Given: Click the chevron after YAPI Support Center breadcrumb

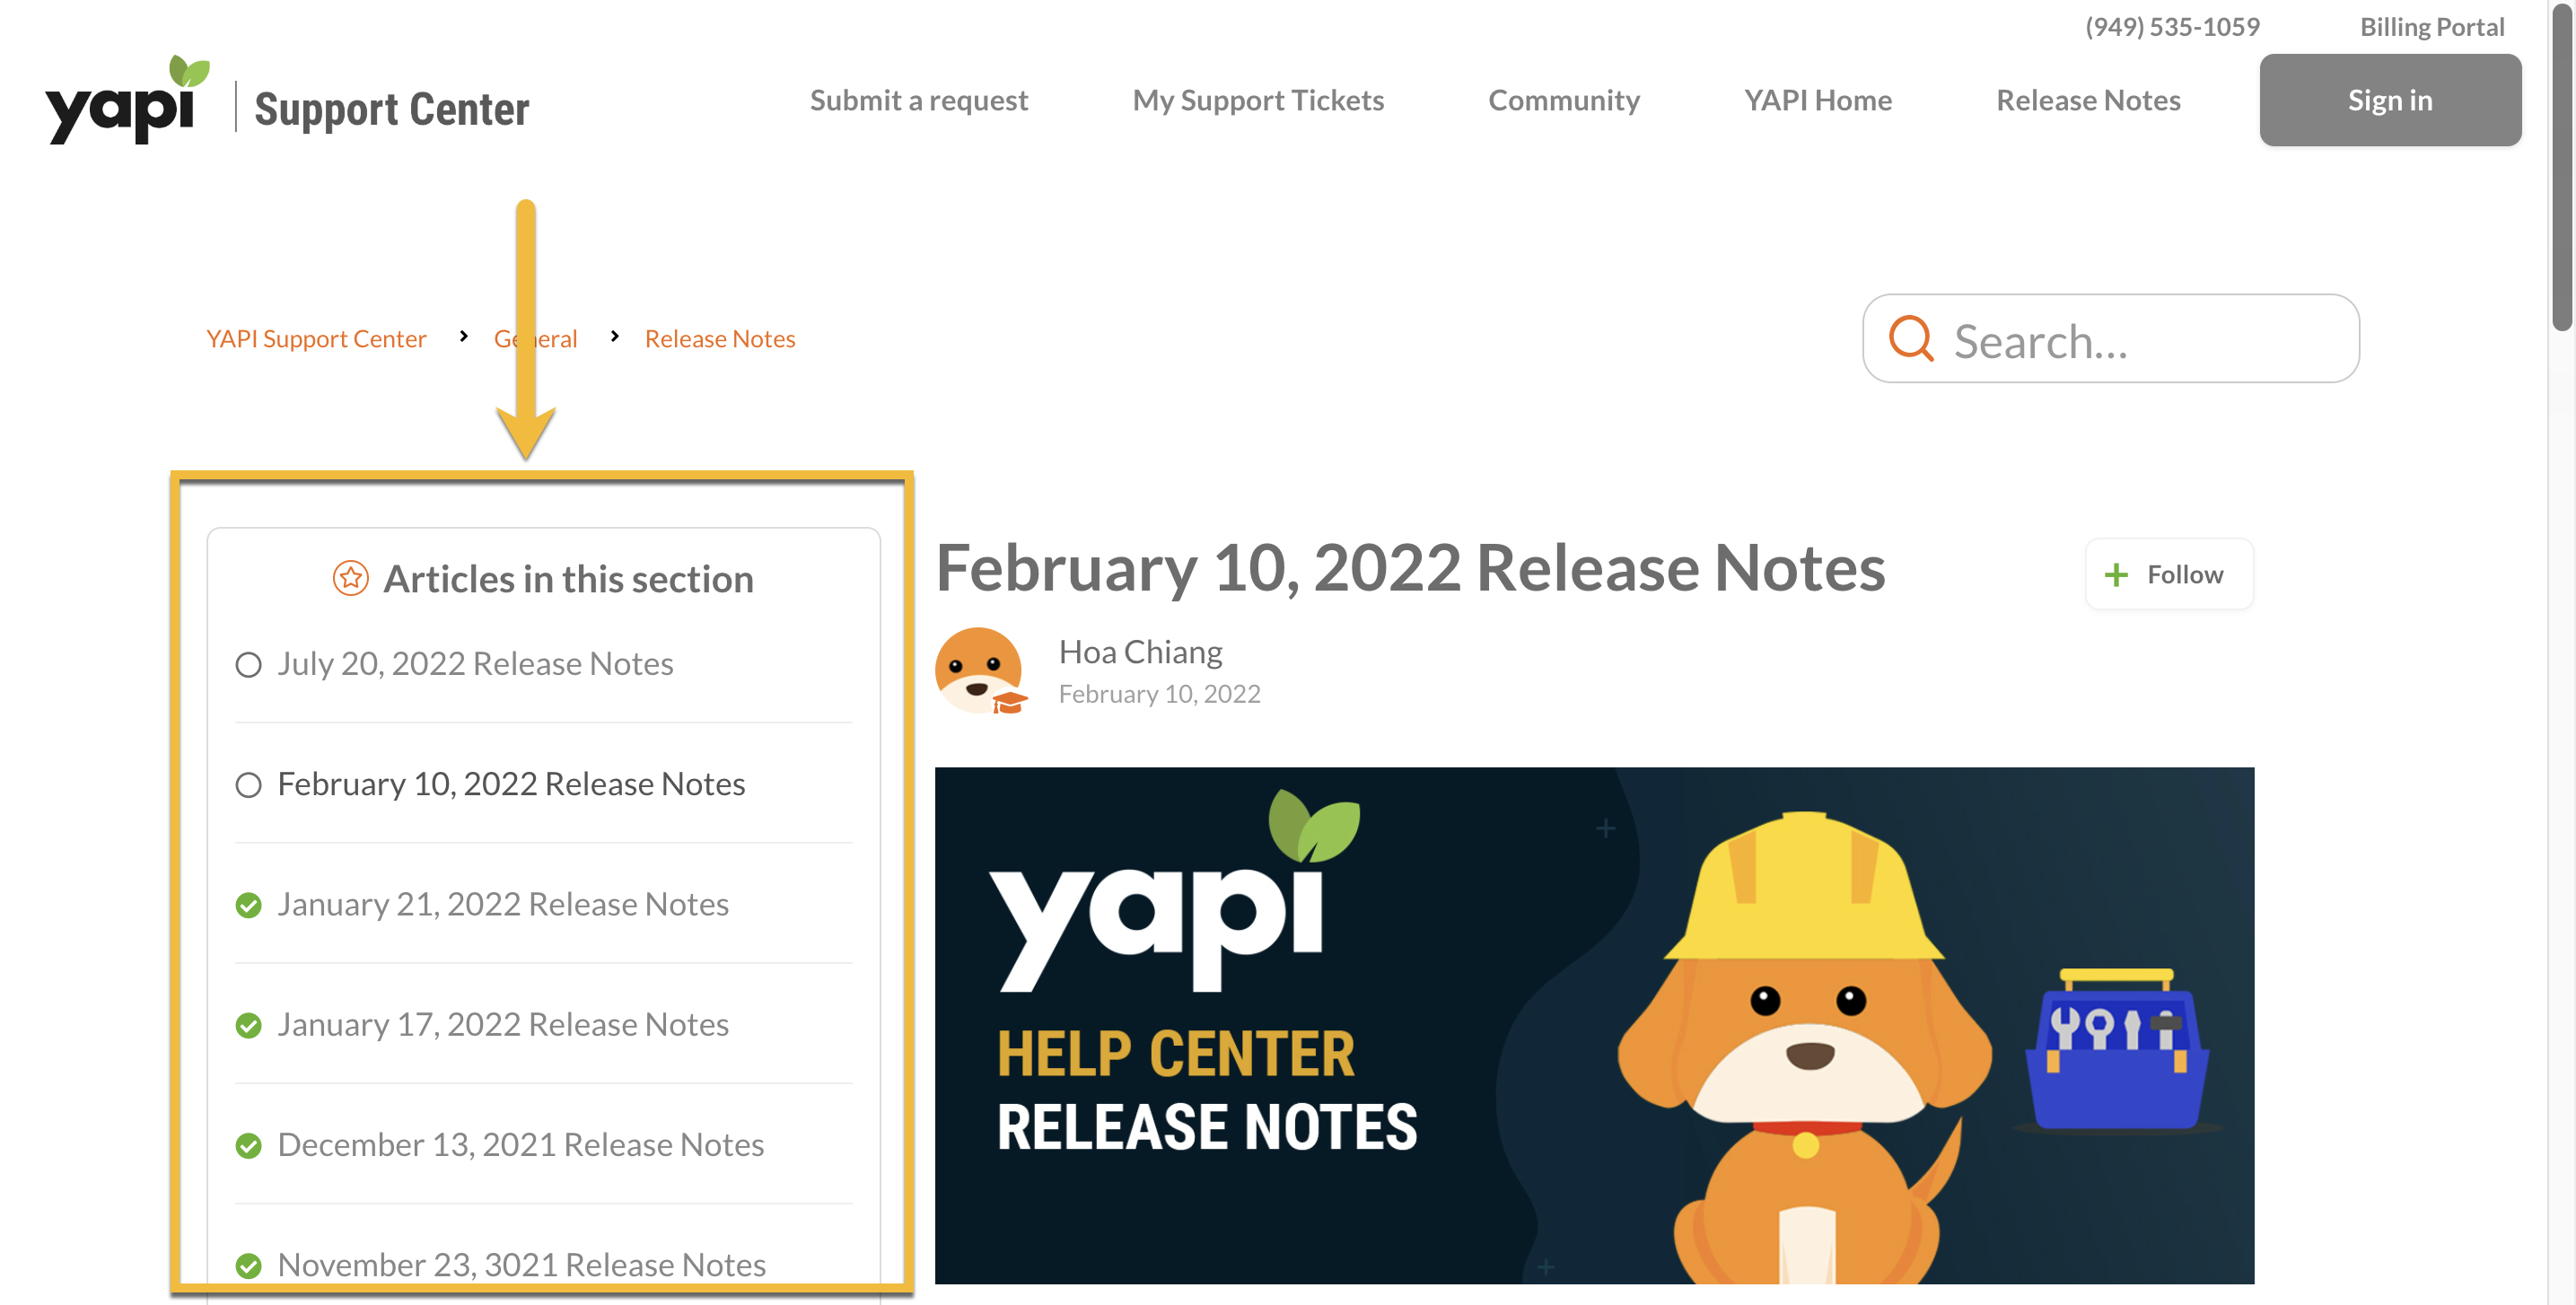Looking at the screenshot, I should tap(463, 337).
